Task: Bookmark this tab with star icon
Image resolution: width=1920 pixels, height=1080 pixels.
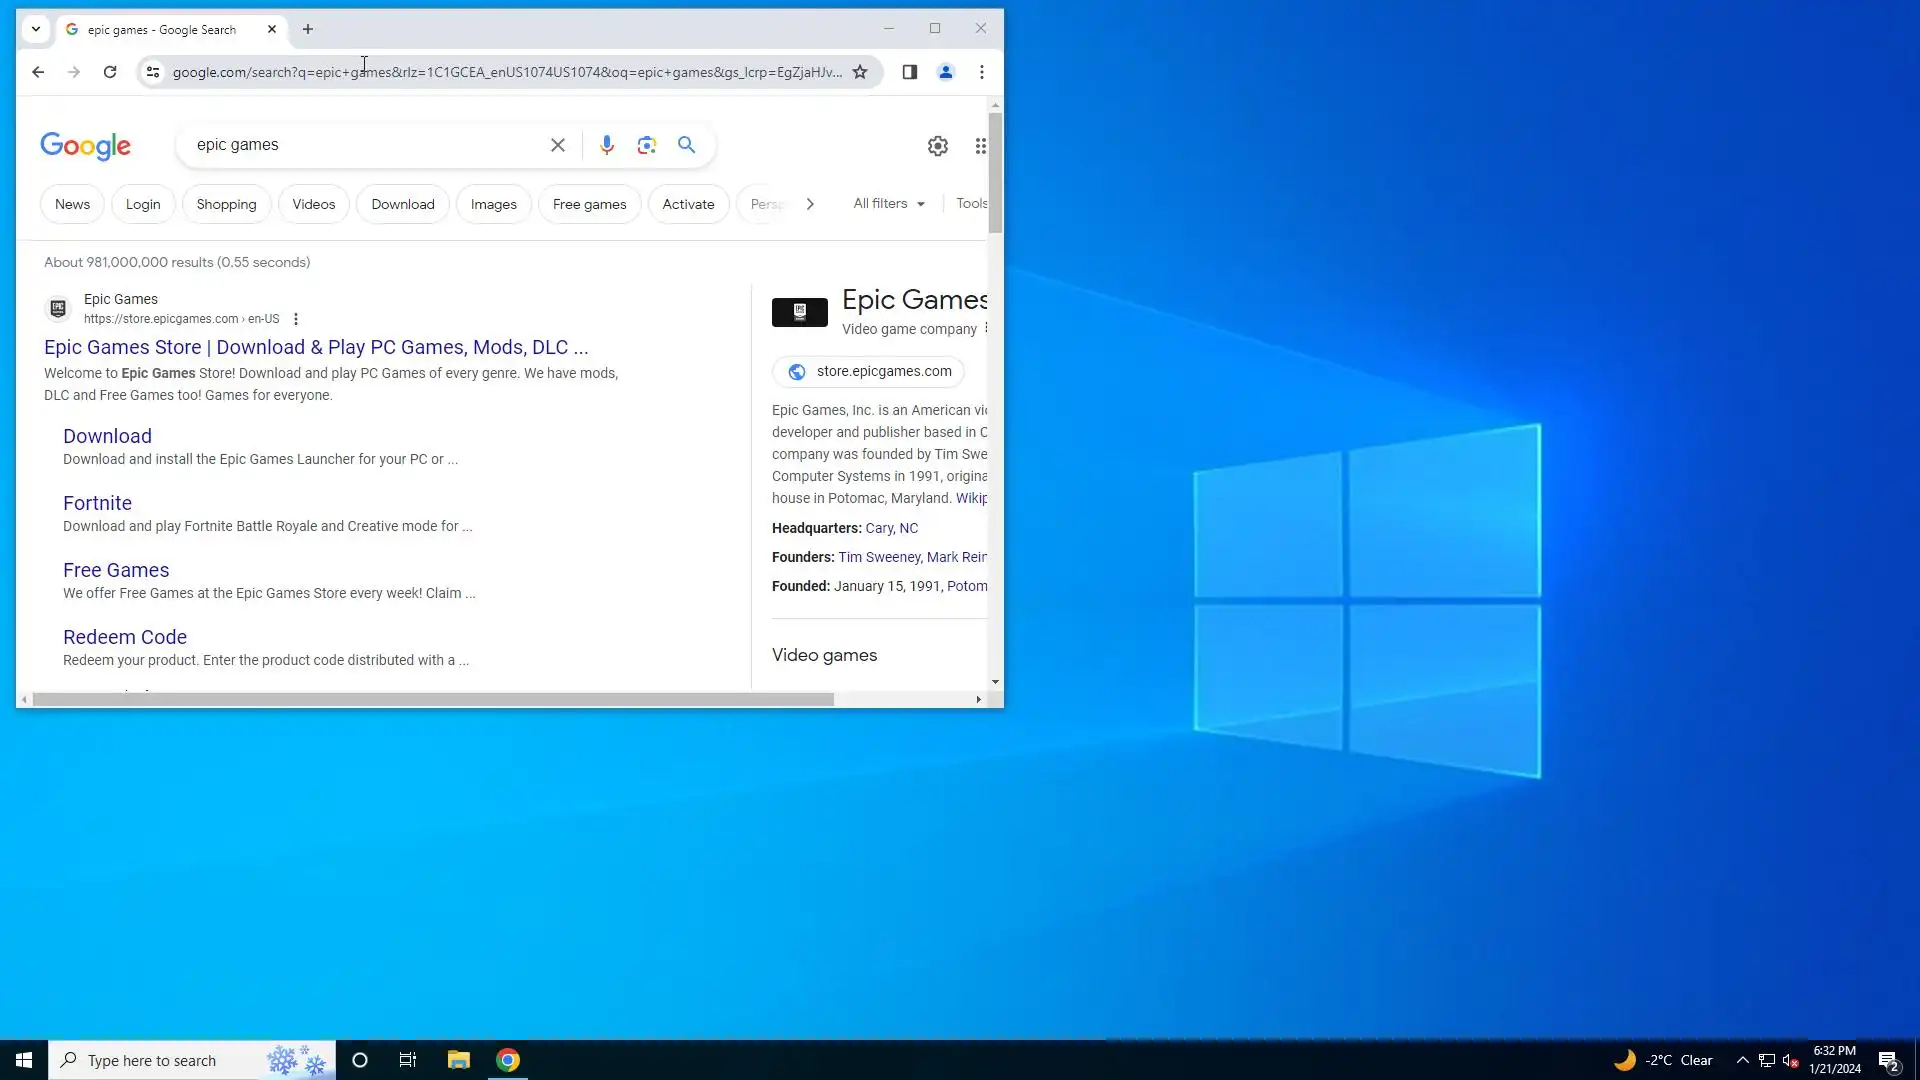Action: [x=860, y=72]
